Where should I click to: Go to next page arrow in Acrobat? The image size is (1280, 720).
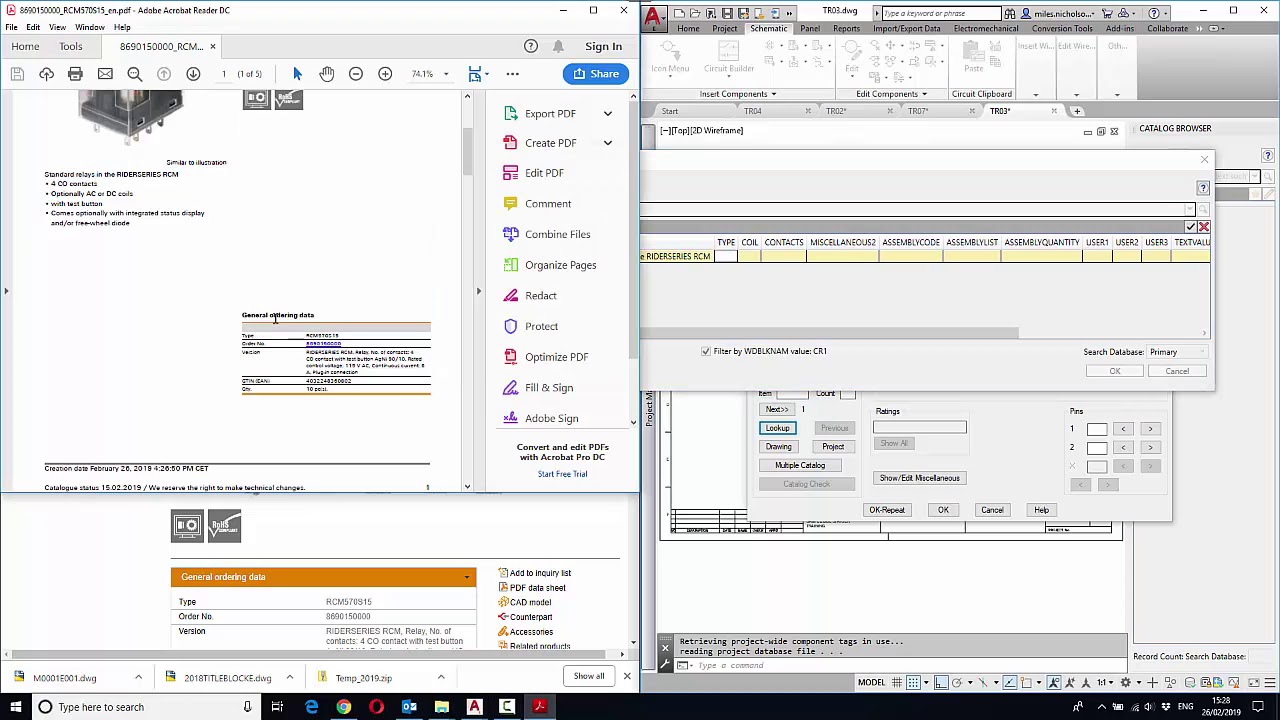[193, 74]
